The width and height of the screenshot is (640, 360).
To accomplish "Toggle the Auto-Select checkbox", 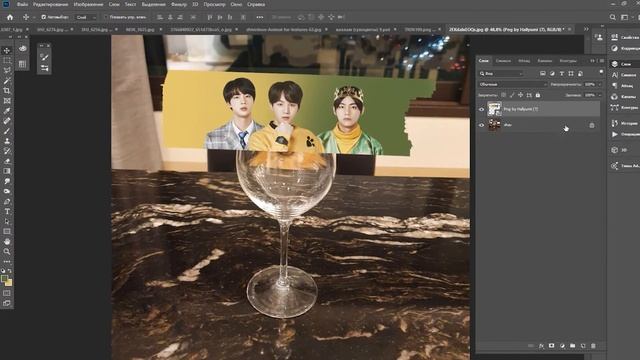I will pyautogui.click(x=44, y=17).
